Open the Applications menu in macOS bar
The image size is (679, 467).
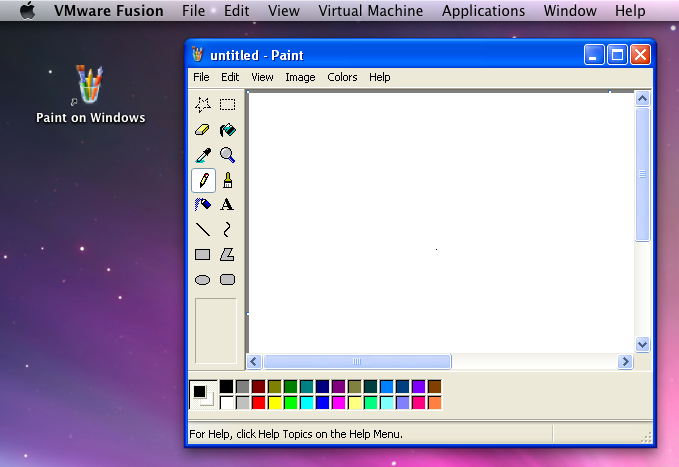[x=483, y=10]
